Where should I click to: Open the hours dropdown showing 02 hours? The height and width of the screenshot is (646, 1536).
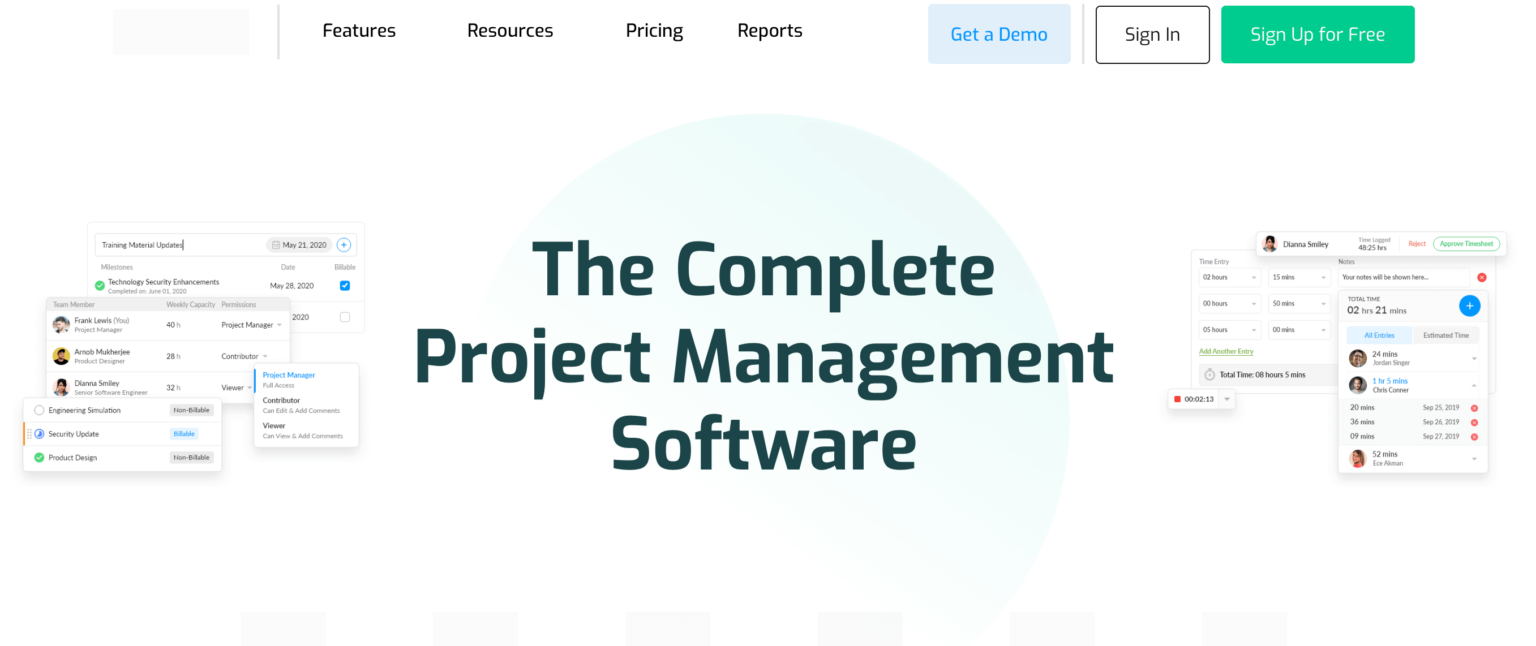[1230, 277]
